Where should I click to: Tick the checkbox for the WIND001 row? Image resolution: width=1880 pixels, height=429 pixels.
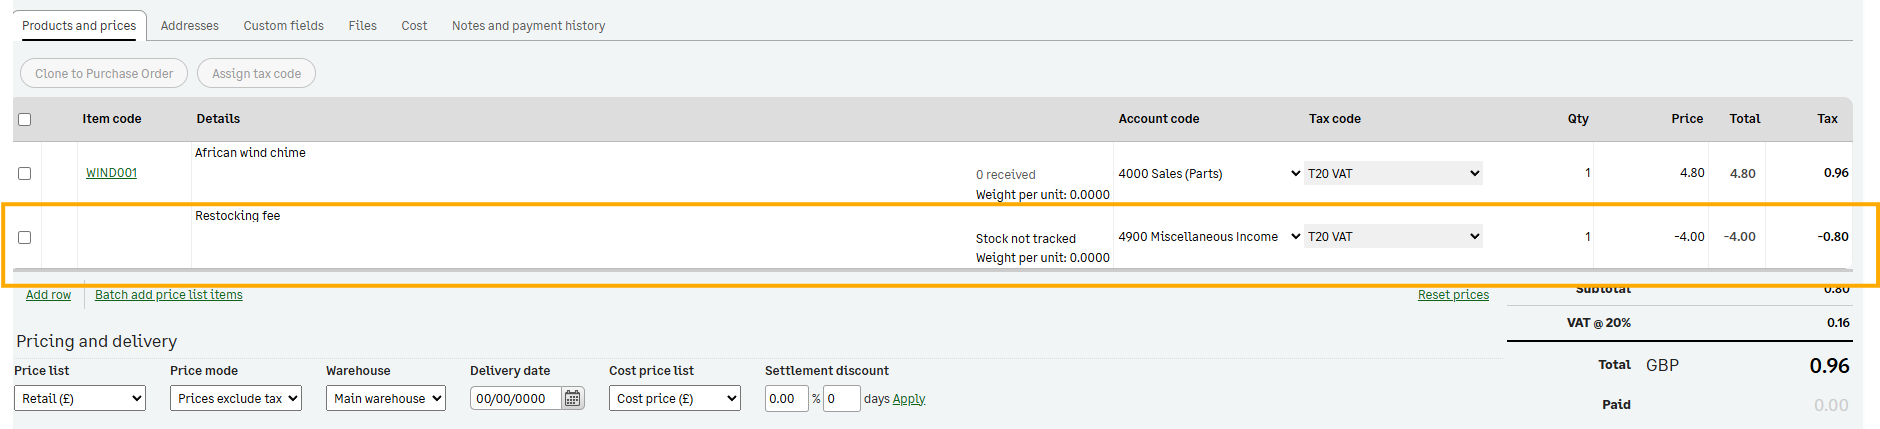click(25, 173)
